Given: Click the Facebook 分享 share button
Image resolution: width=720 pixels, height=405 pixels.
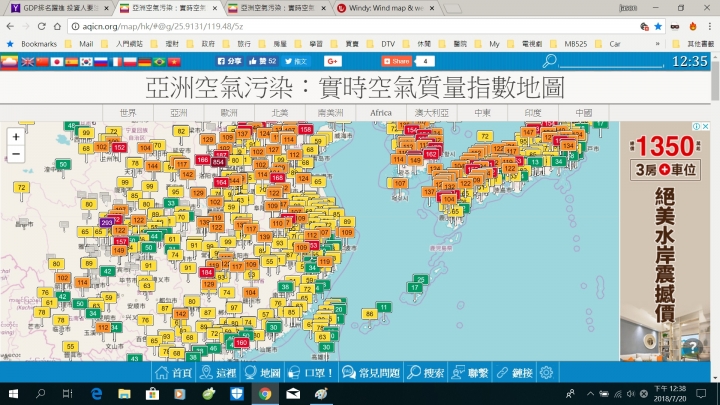Looking at the screenshot, I should [230, 62].
